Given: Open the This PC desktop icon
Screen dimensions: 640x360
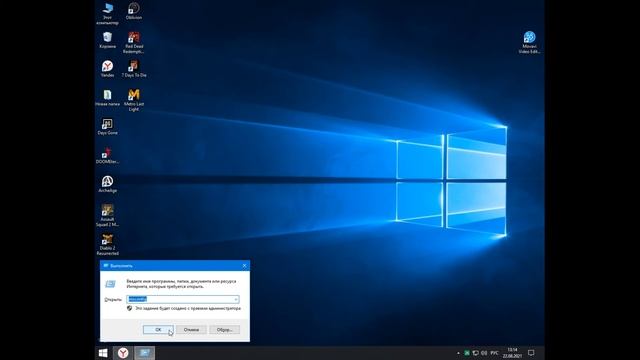Looking at the screenshot, I should 107,13.
